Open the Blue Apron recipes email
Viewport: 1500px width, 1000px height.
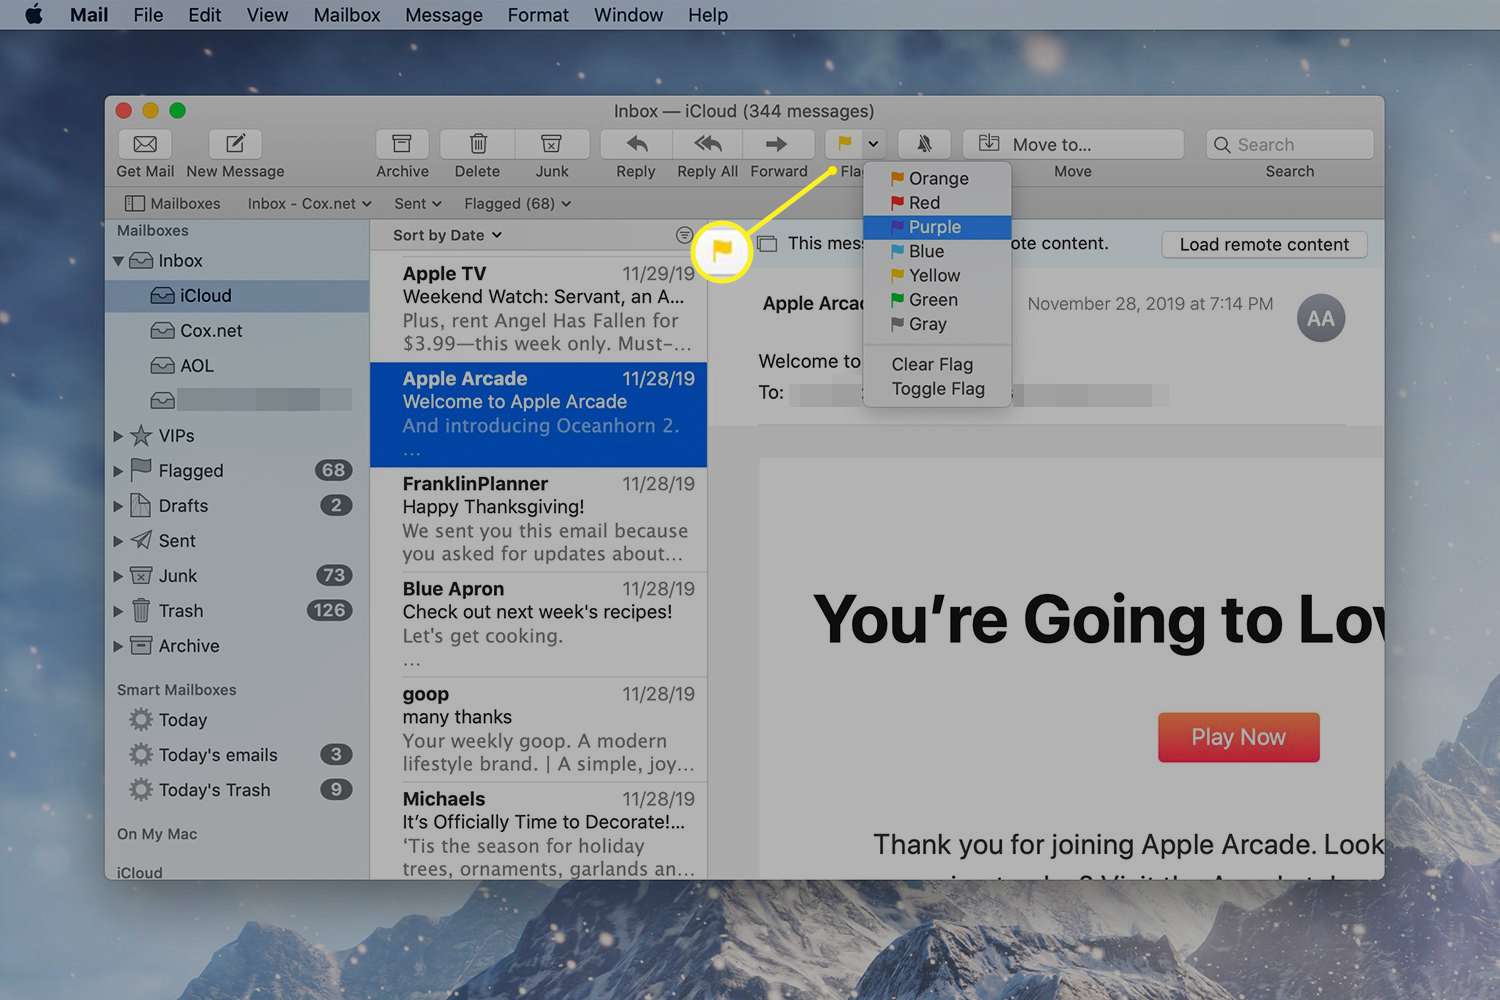(x=539, y=624)
